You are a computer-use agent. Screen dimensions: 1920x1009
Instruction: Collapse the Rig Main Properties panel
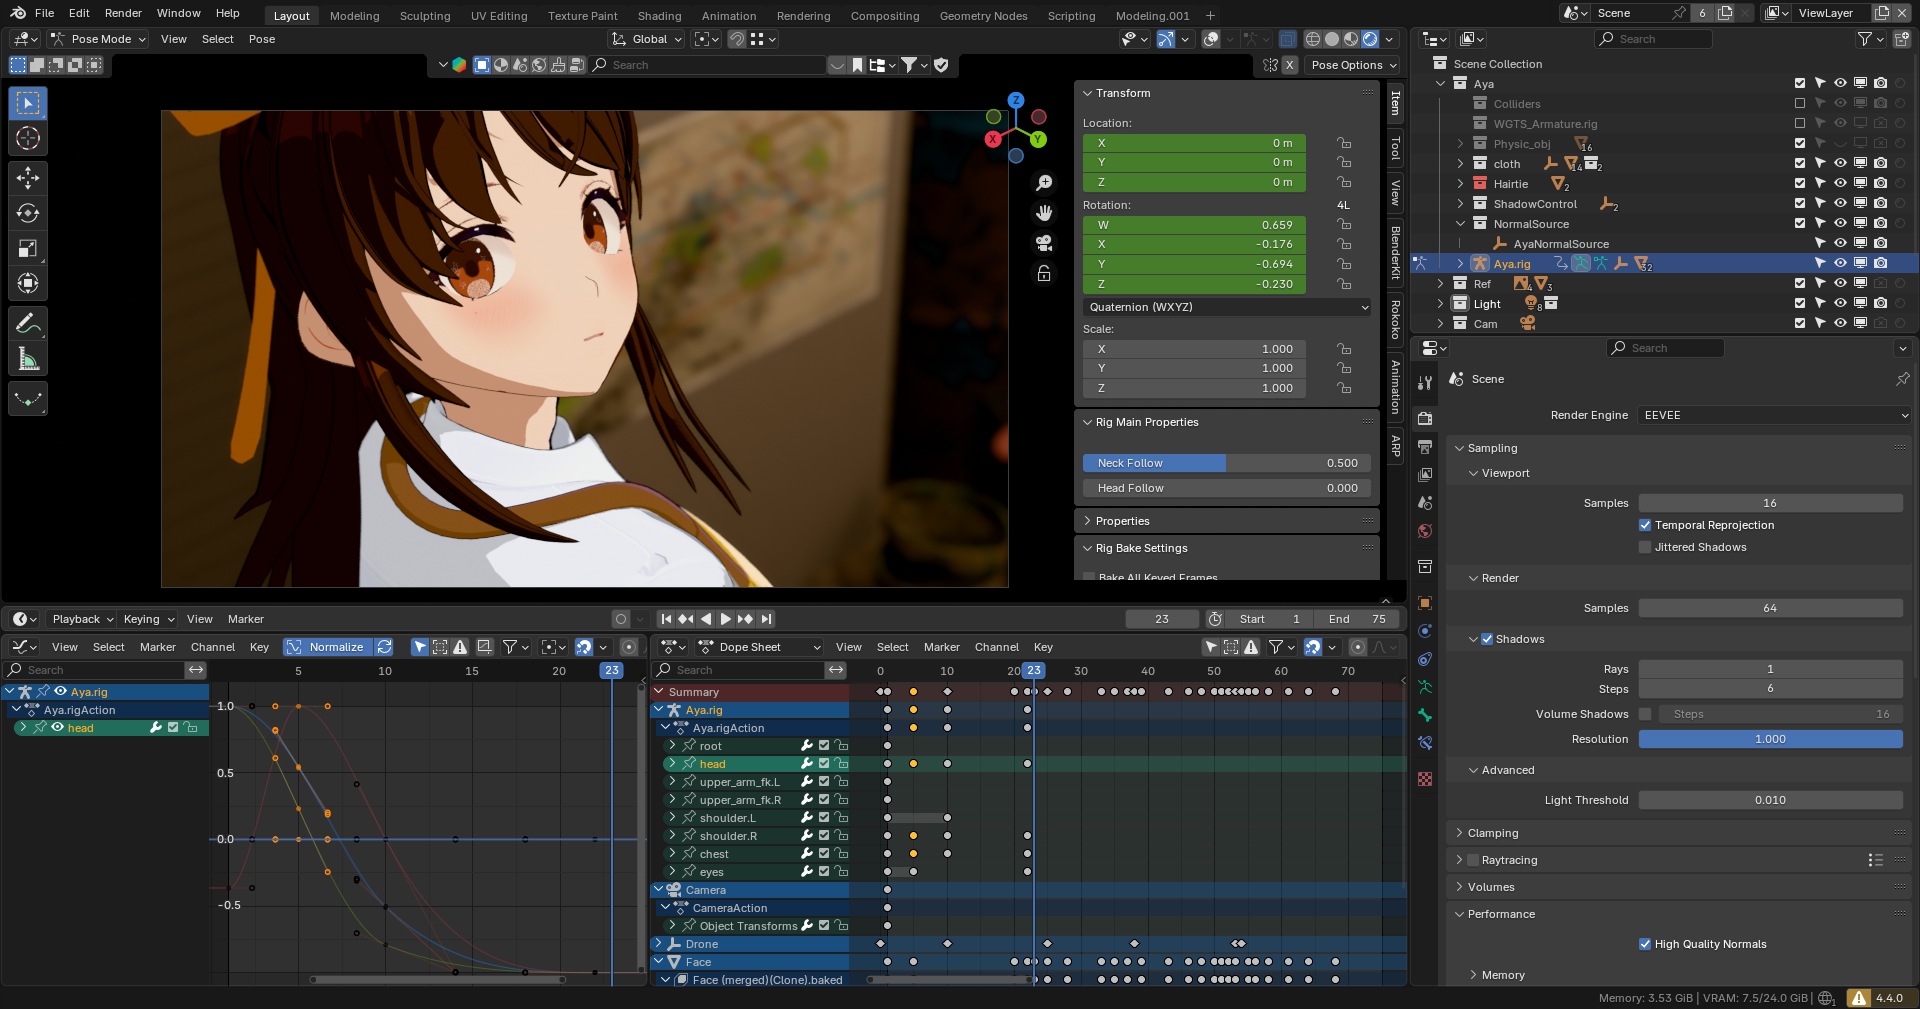point(1146,422)
